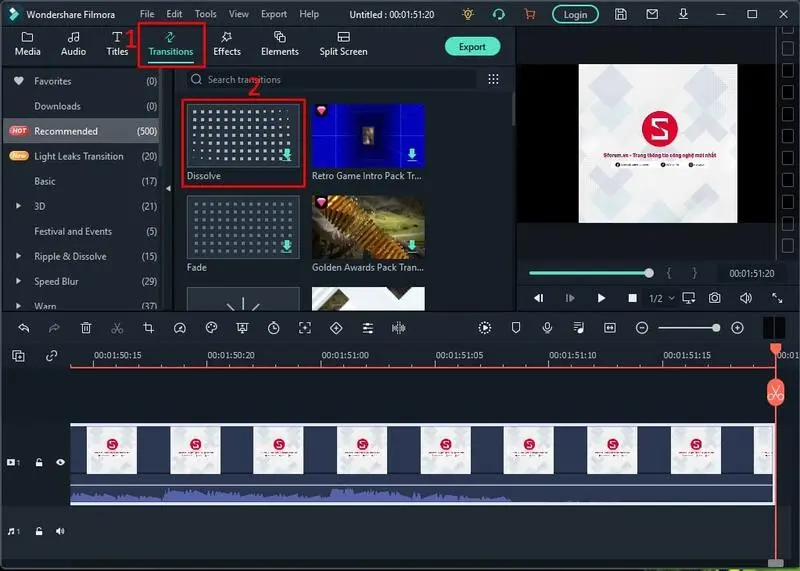Click the Undo icon
The height and width of the screenshot is (571, 800).
[x=23, y=328]
